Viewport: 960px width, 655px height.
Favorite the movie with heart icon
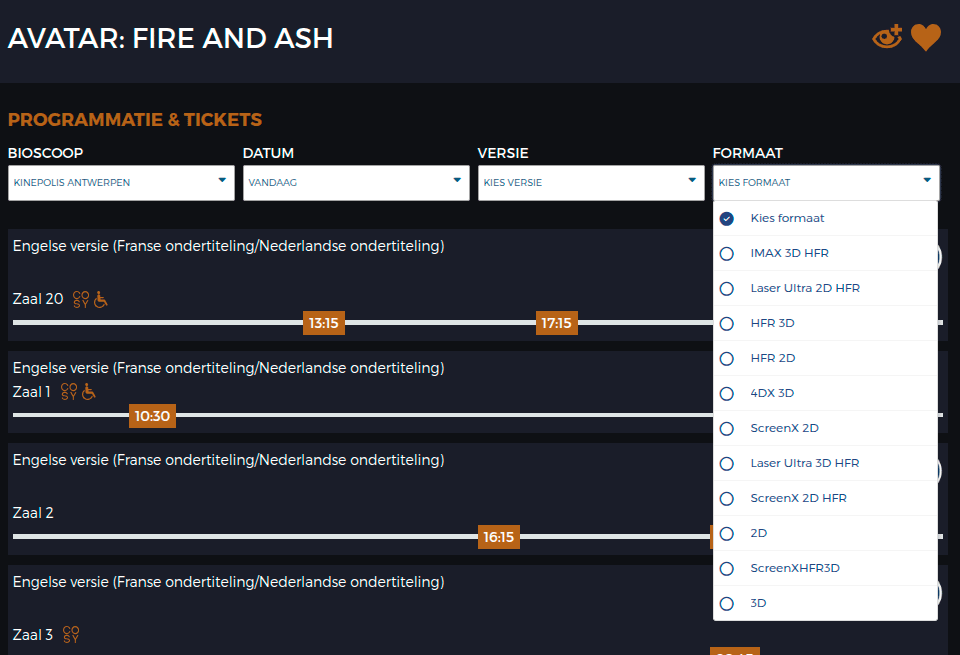[x=926, y=38]
